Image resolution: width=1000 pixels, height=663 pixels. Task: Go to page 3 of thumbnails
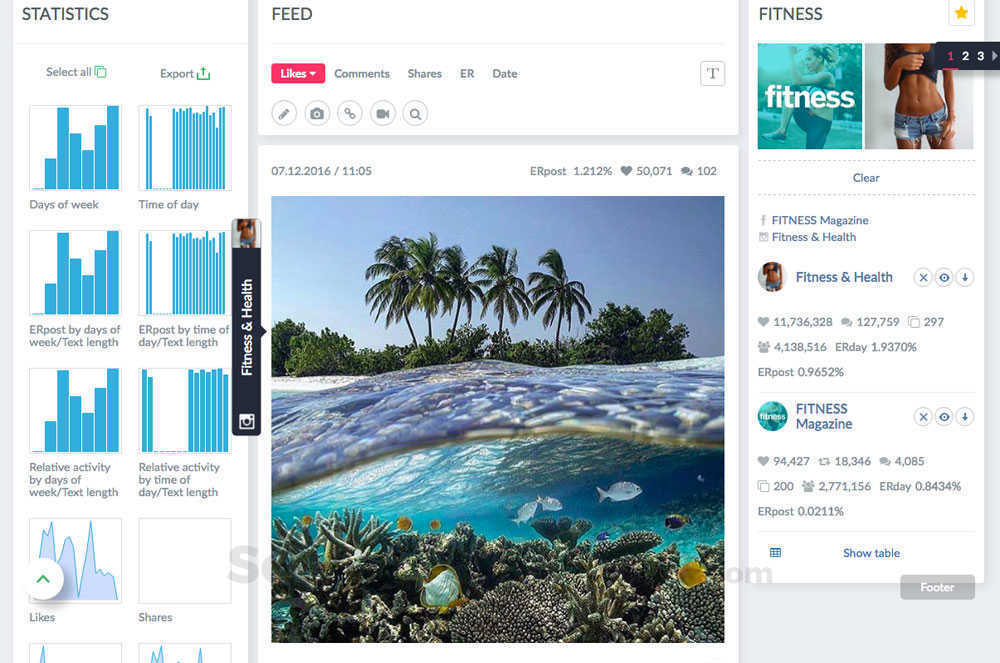(980, 56)
